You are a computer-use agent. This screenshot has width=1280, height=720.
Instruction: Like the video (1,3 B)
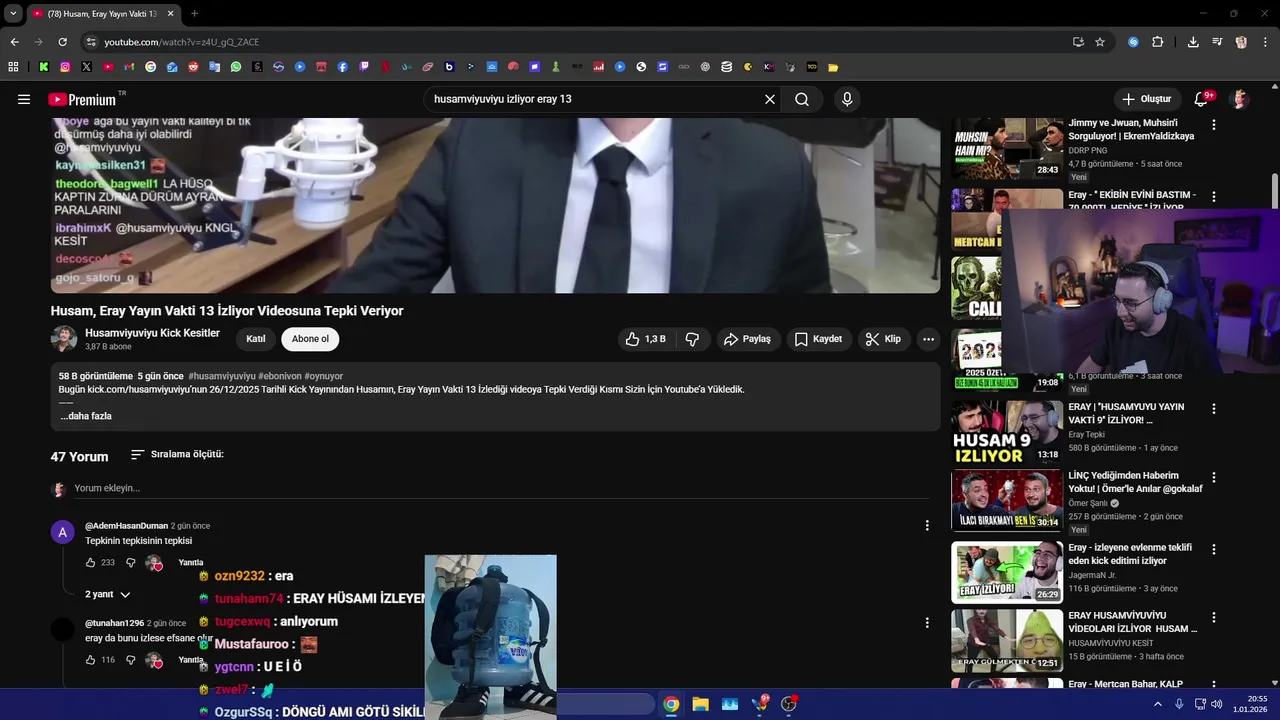pos(645,339)
